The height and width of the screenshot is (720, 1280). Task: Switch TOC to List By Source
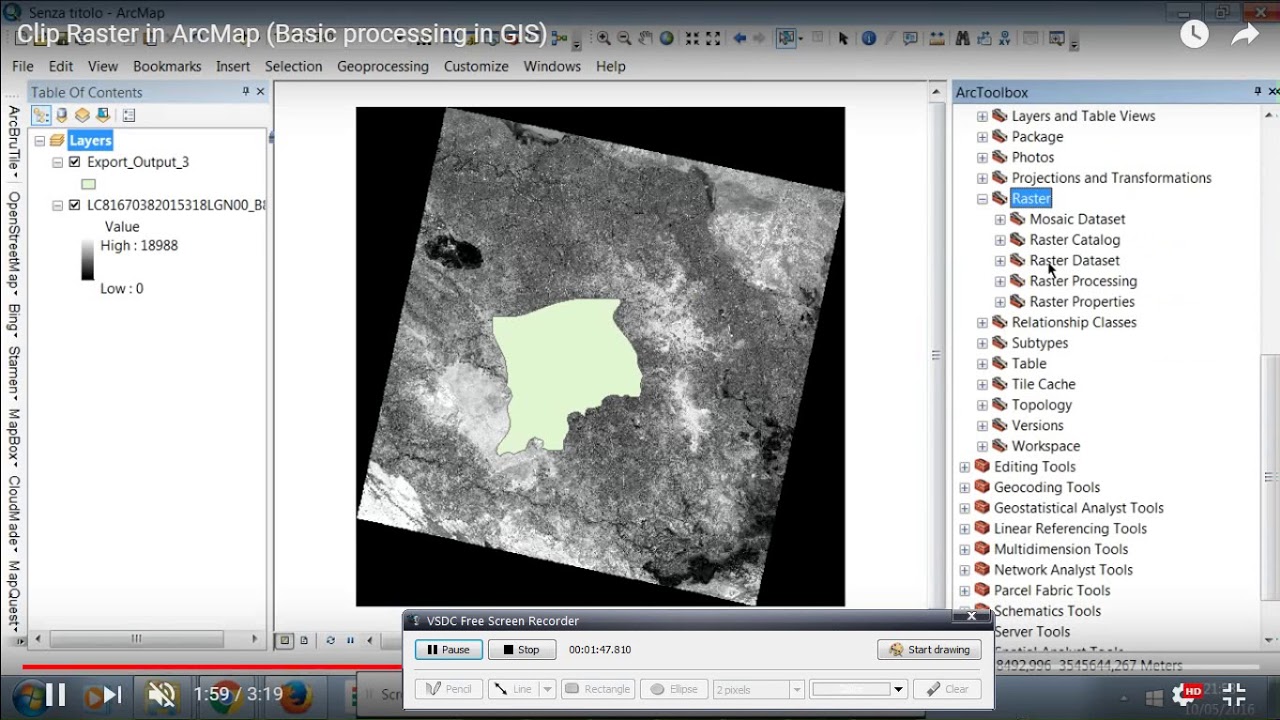(x=62, y=115)
